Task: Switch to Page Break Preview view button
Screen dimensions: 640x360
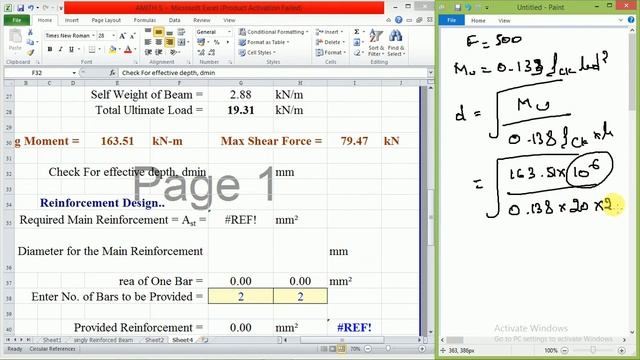Action: (341, 349)
